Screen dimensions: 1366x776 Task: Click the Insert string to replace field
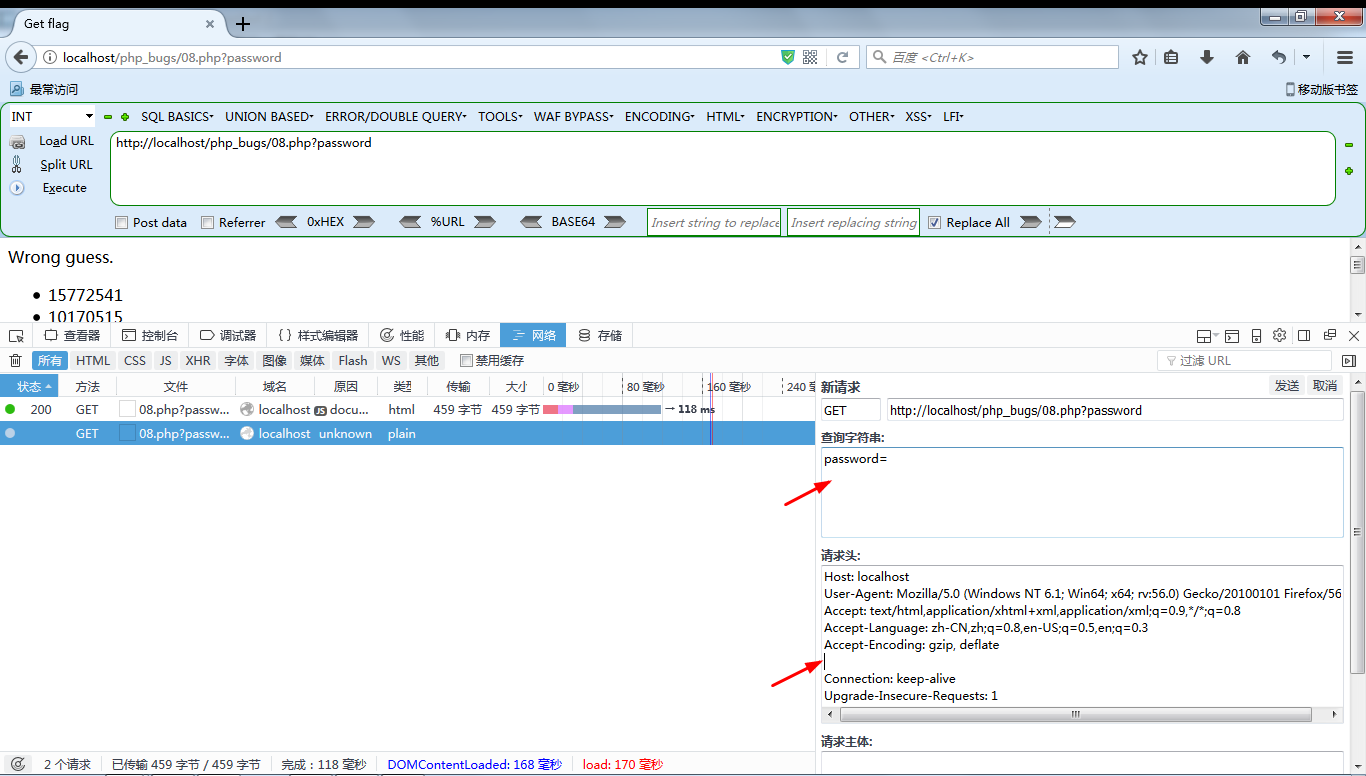pyautogui.click(x=714, y=222)
